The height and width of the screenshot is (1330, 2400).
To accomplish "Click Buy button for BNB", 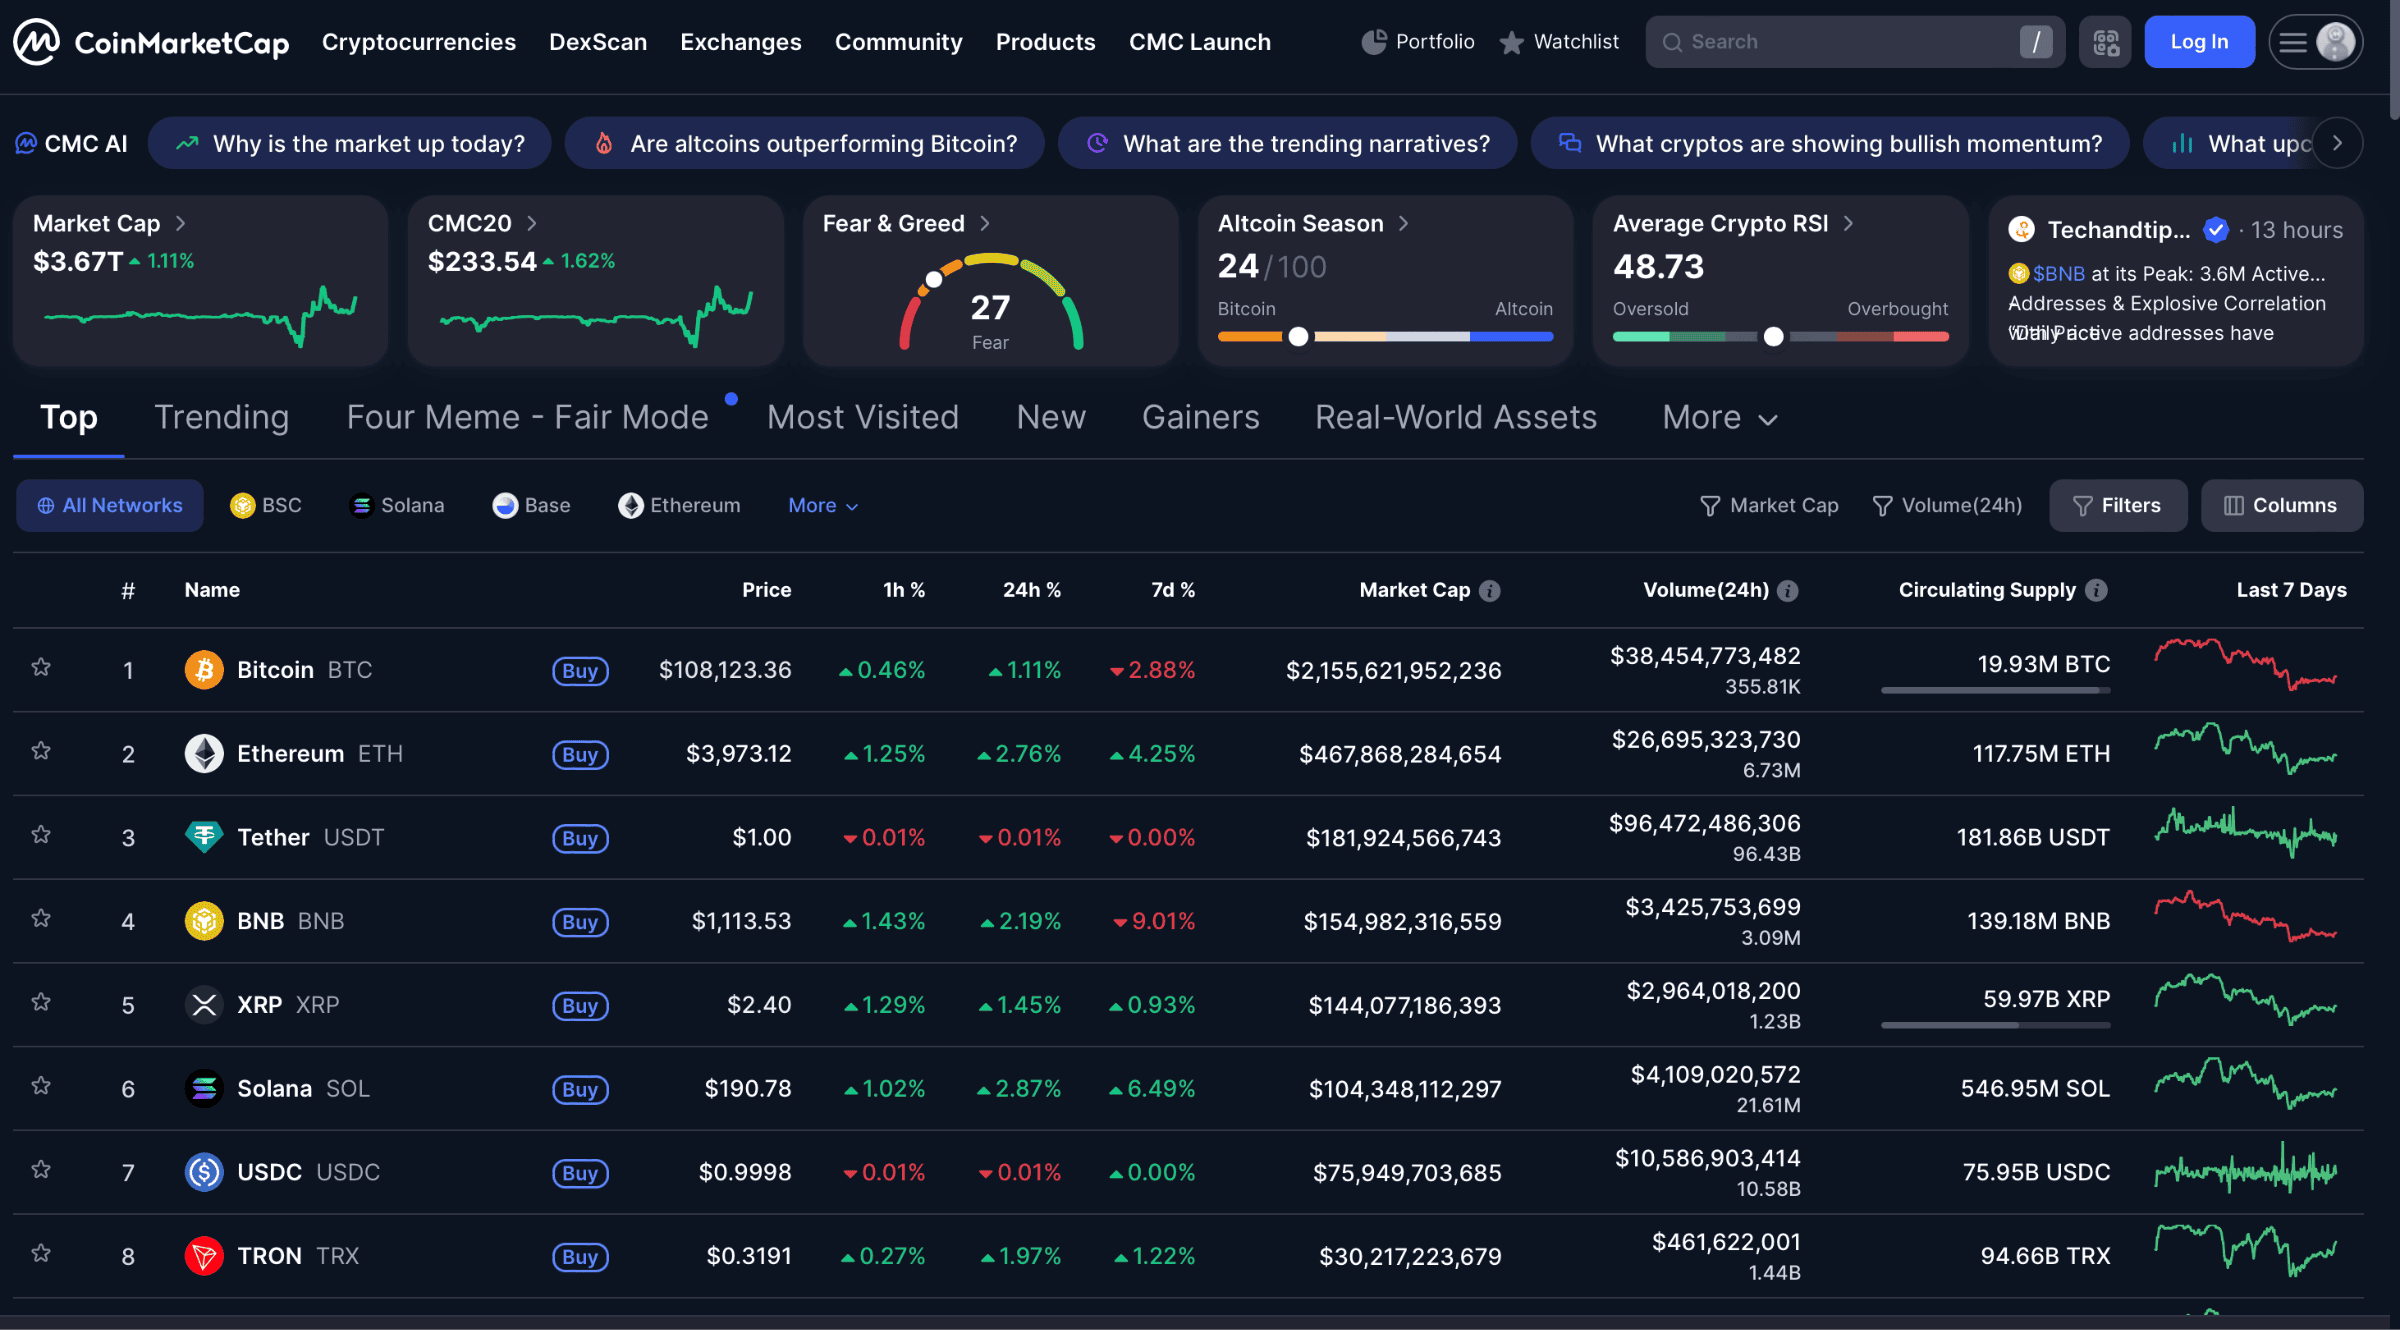I will (x=580, y=922).
